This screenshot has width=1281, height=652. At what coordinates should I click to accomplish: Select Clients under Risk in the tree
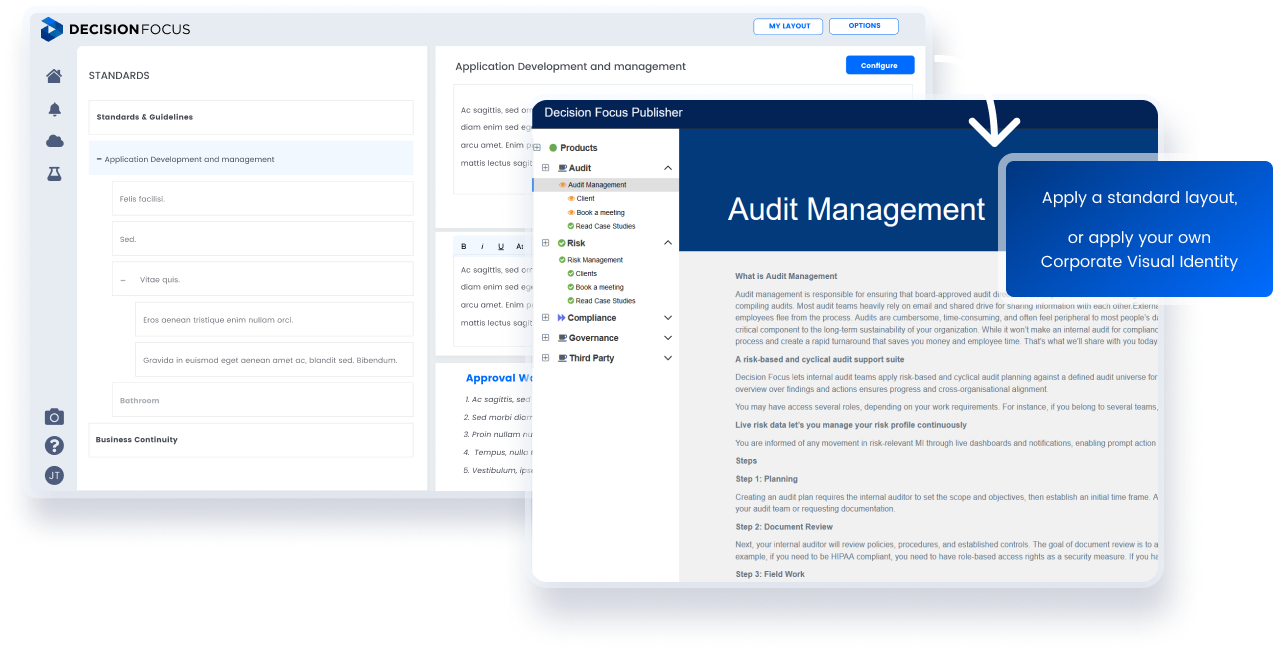tap(586, 273)
